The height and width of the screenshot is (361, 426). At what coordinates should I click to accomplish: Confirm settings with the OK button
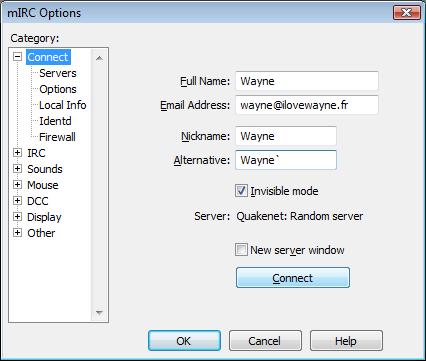[x=184, y=341]
